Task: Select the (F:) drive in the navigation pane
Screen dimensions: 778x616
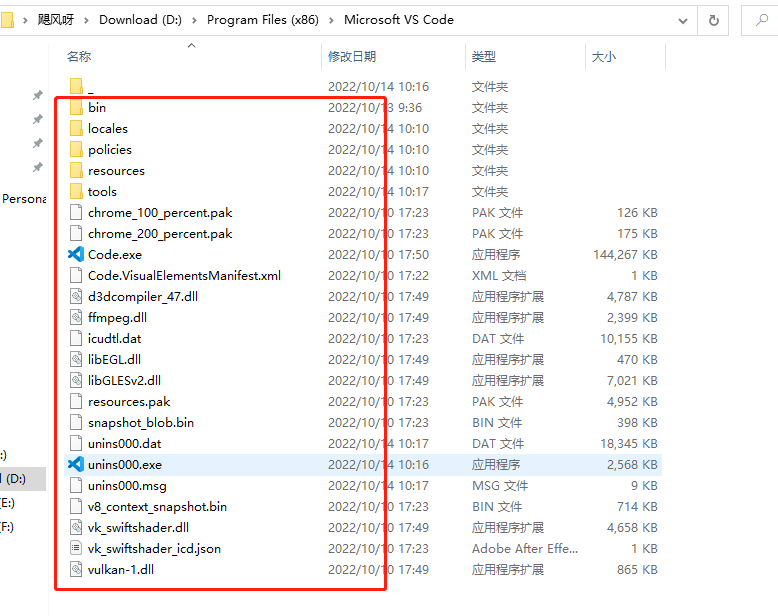Action: coord(7,527)
